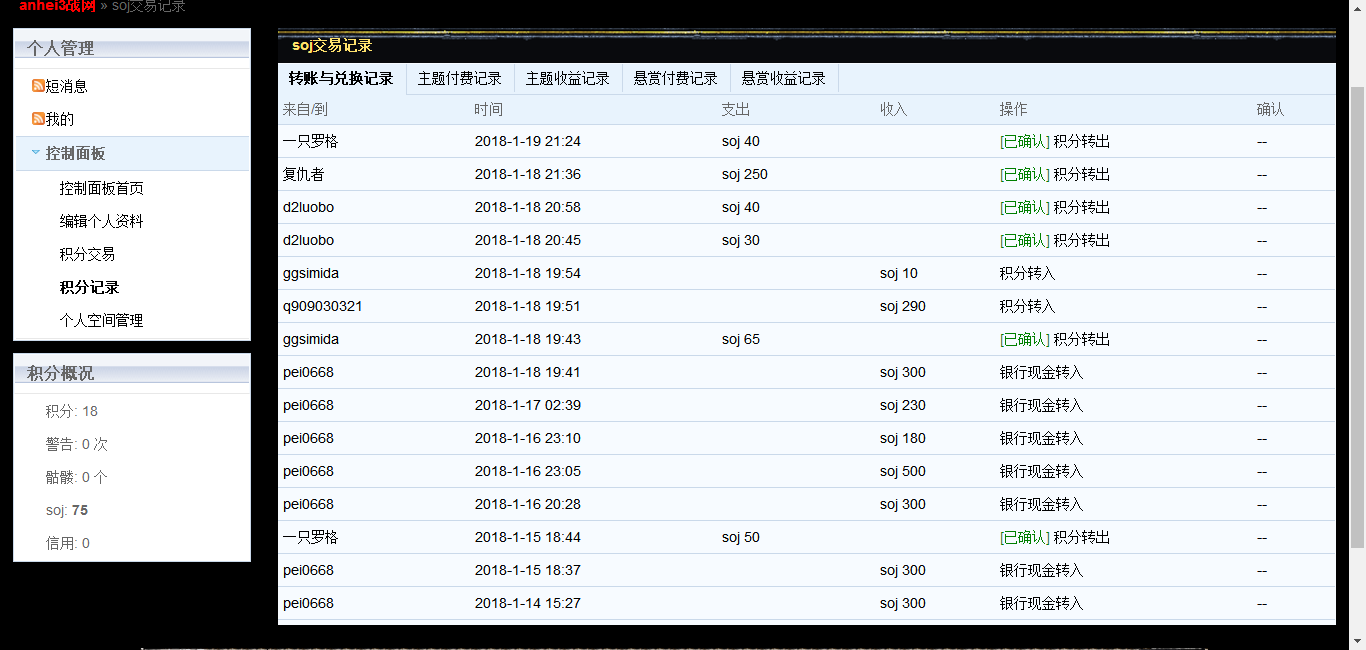The height and width of the screenshot is (650, 1366).
Task: Click the vertical page scrollbar
Action: tap(1357, 300)
